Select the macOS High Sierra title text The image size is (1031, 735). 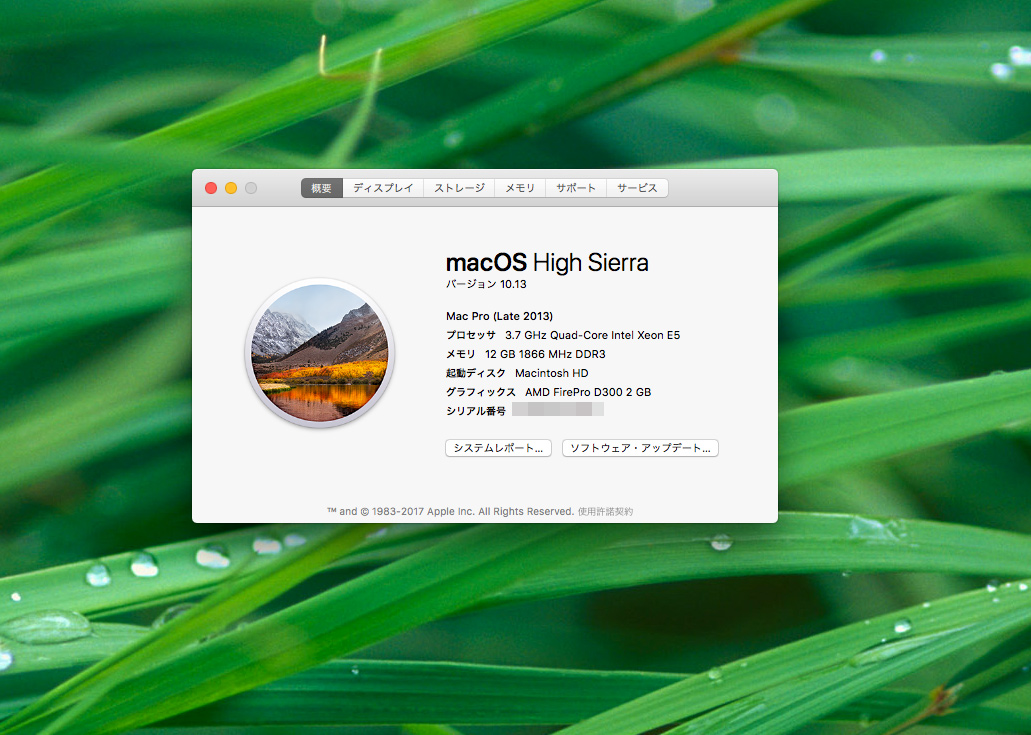(547, 263)
